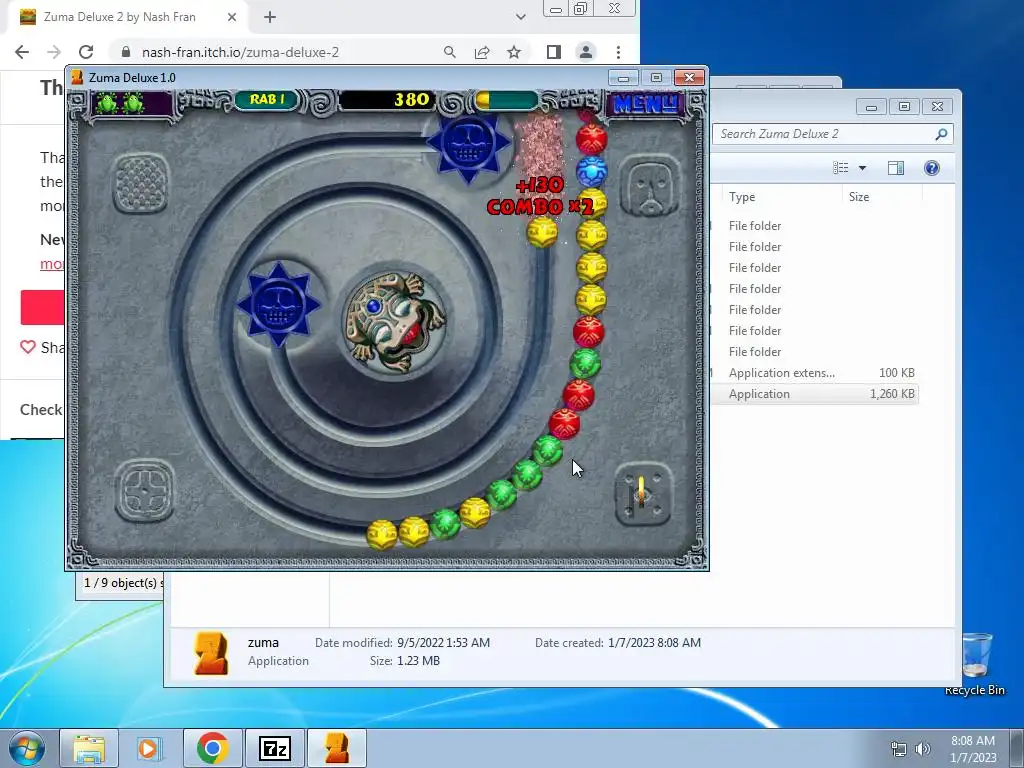
Task: Toggle Chrome side panel
Action: [x=554, y=52]
